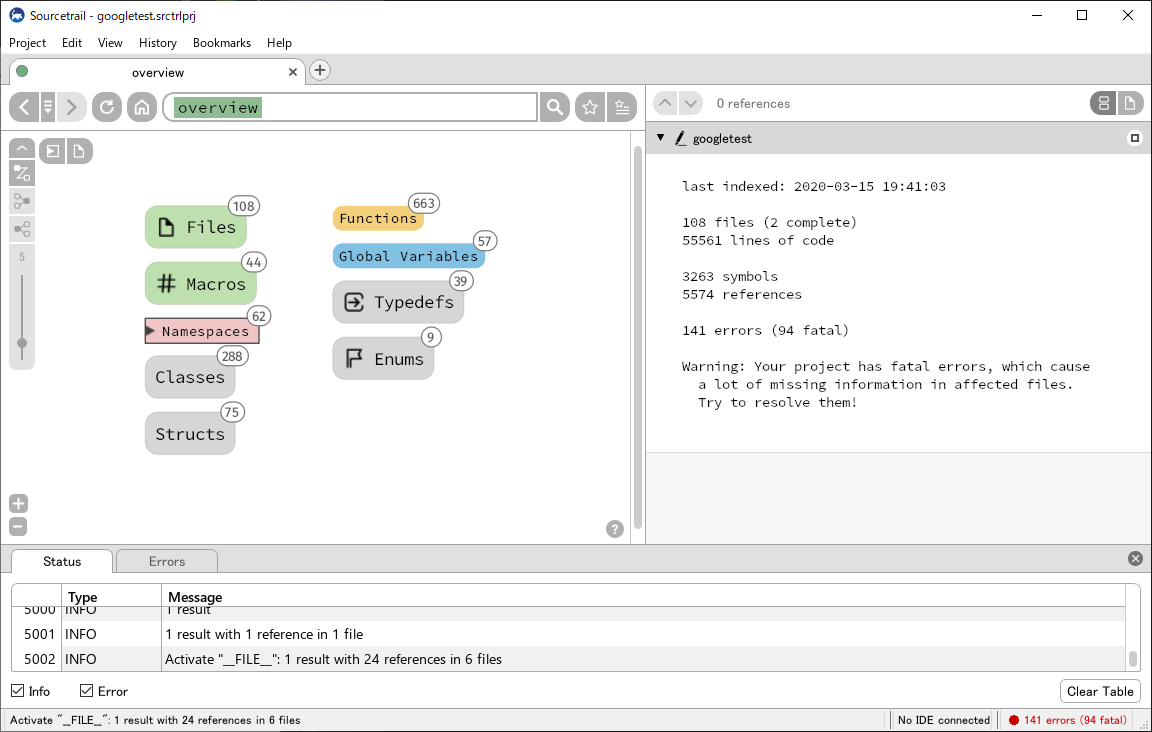The height and width of the screenshot is (732, 1152).
Task: Open the Structs node
Action: 190,434
